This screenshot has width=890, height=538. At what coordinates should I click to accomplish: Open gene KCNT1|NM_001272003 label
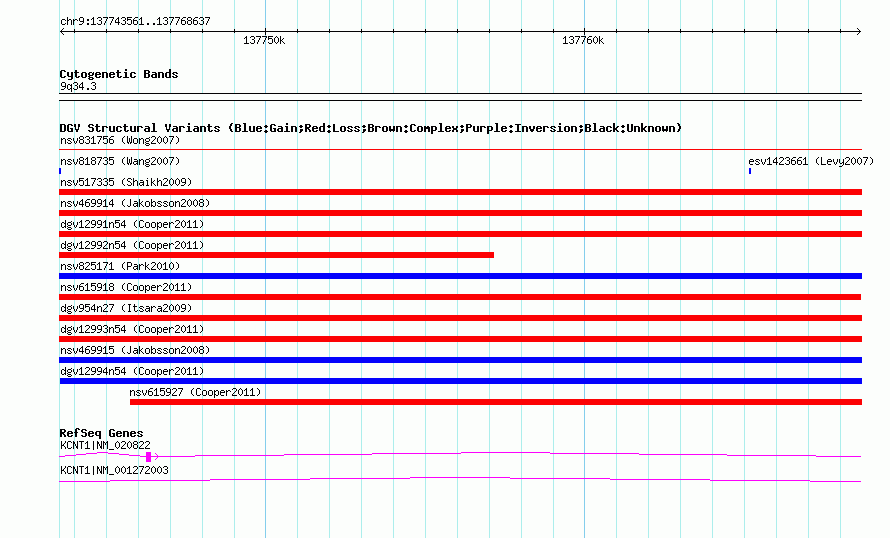coord(114,470)
